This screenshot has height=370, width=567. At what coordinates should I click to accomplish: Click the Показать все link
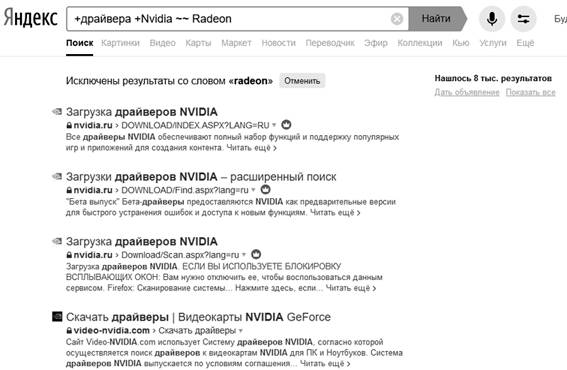(x=530, y=92)
